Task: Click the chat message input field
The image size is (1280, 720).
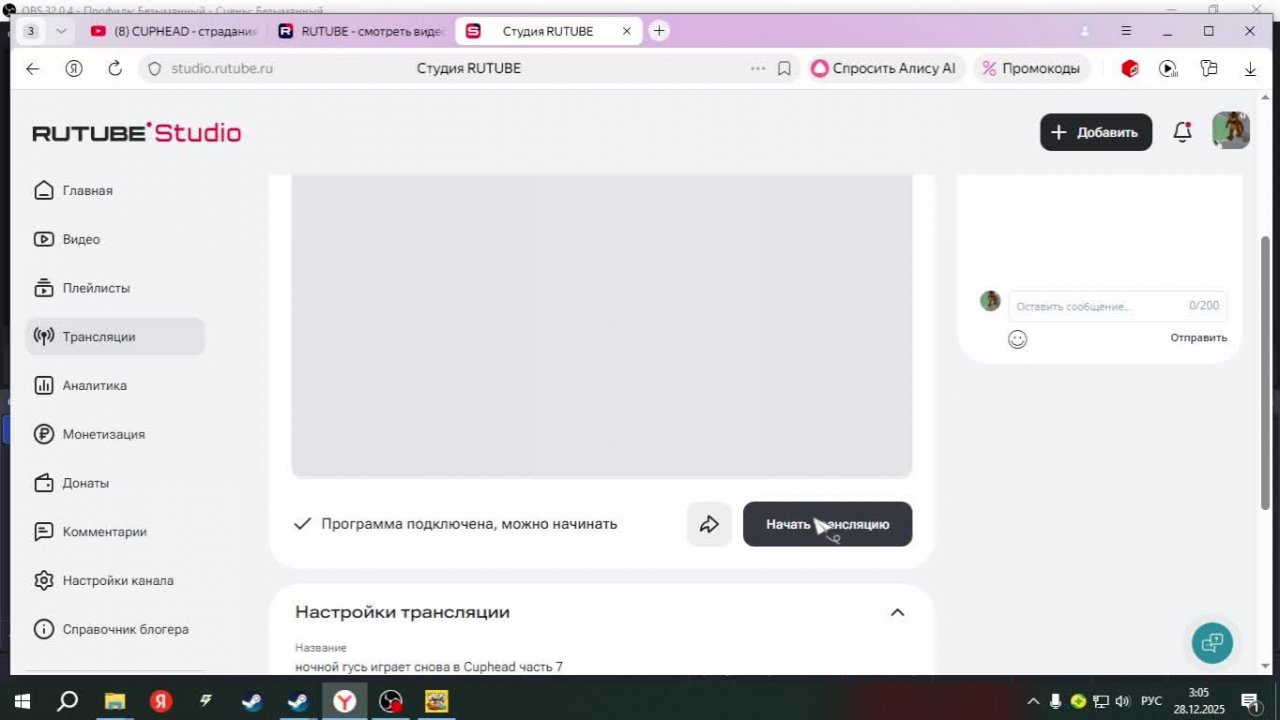Action: coord(1117,306)
